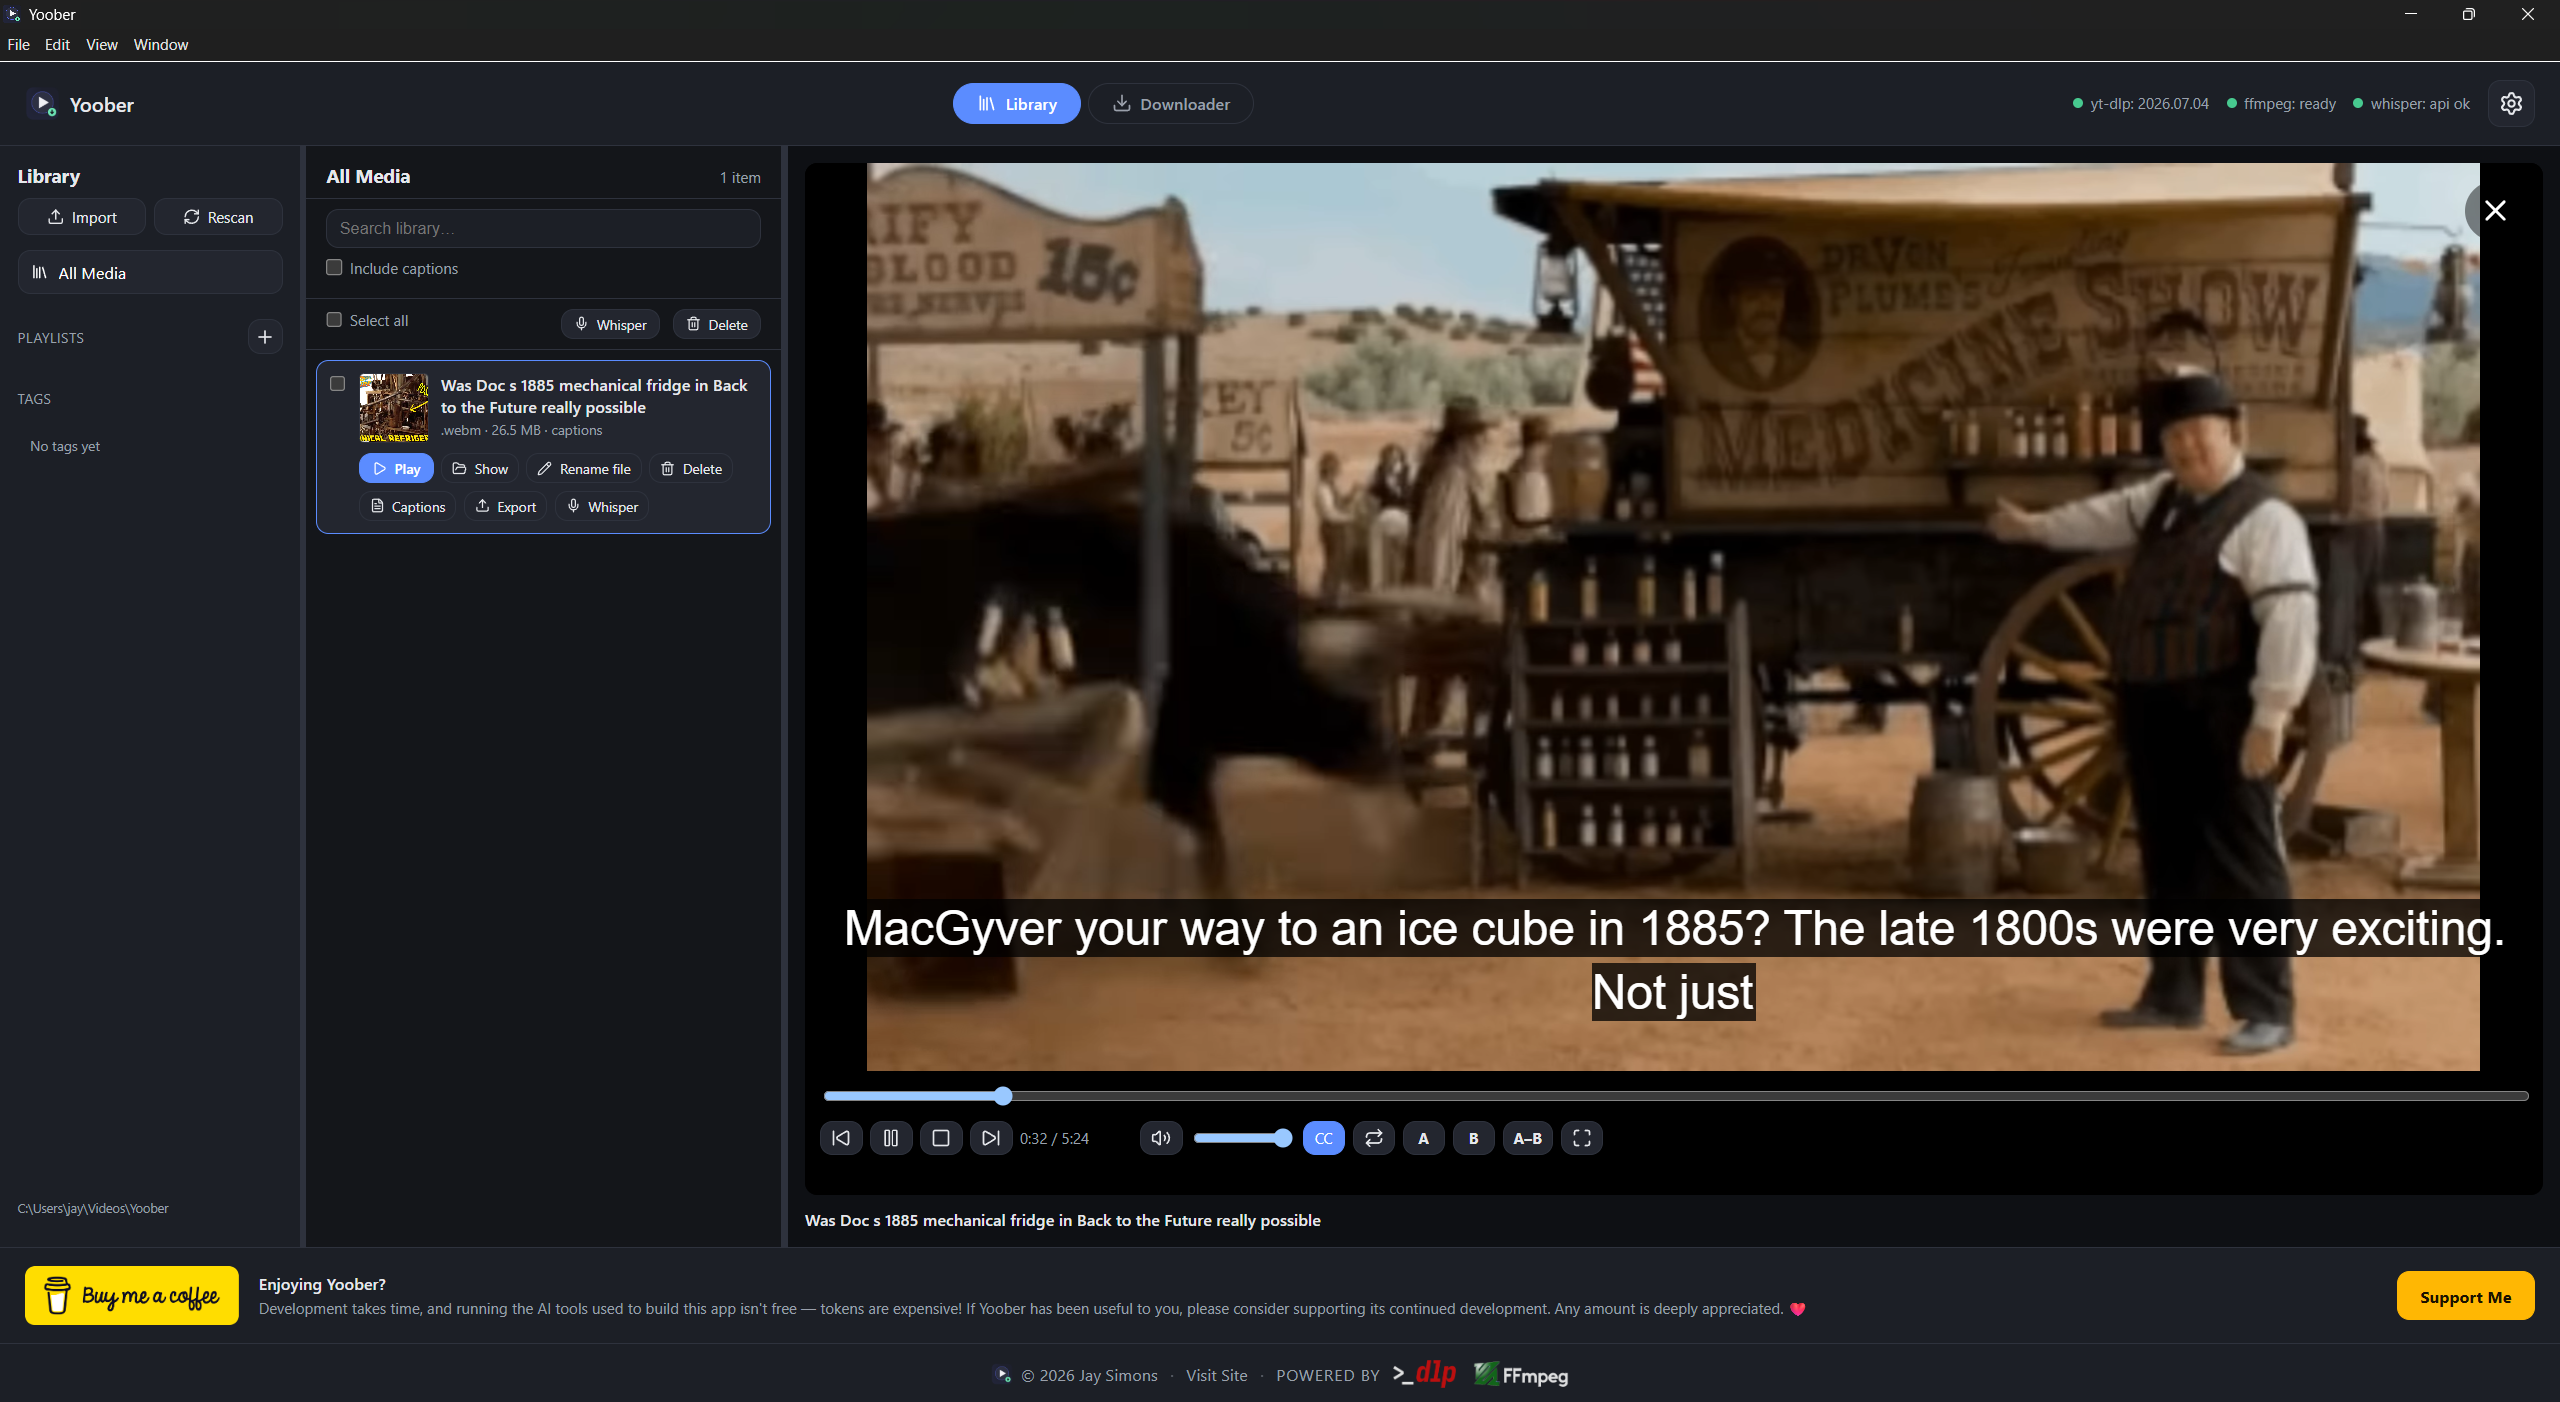Click the '1 item' count label
This screenshot has height=1402, width=2560.
pos(740,178)
